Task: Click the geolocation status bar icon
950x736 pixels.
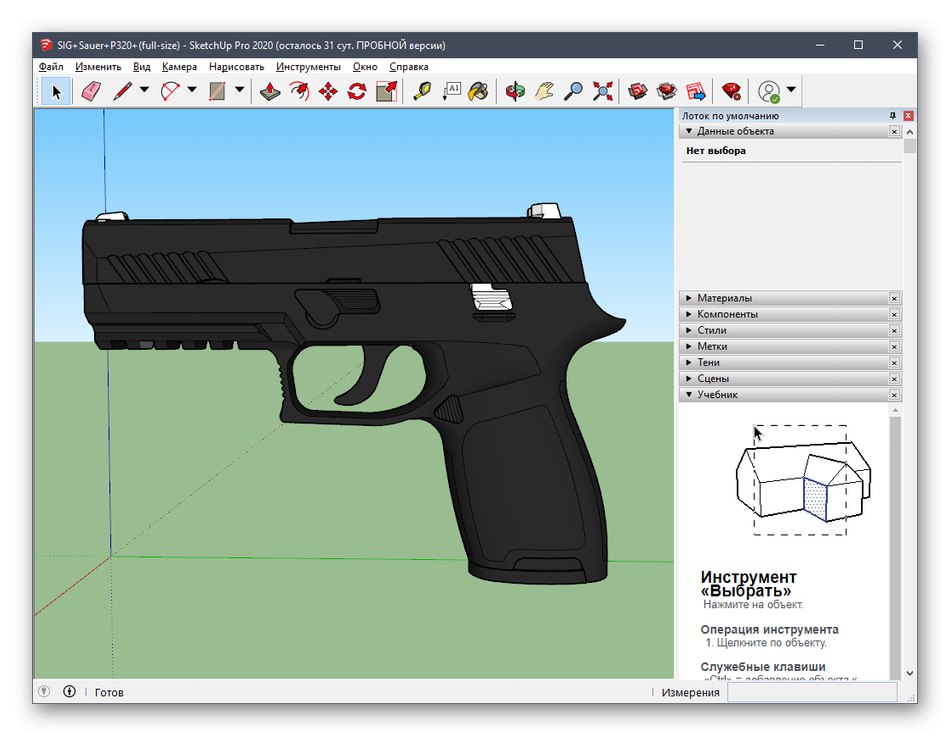Action: click(44, 691)
